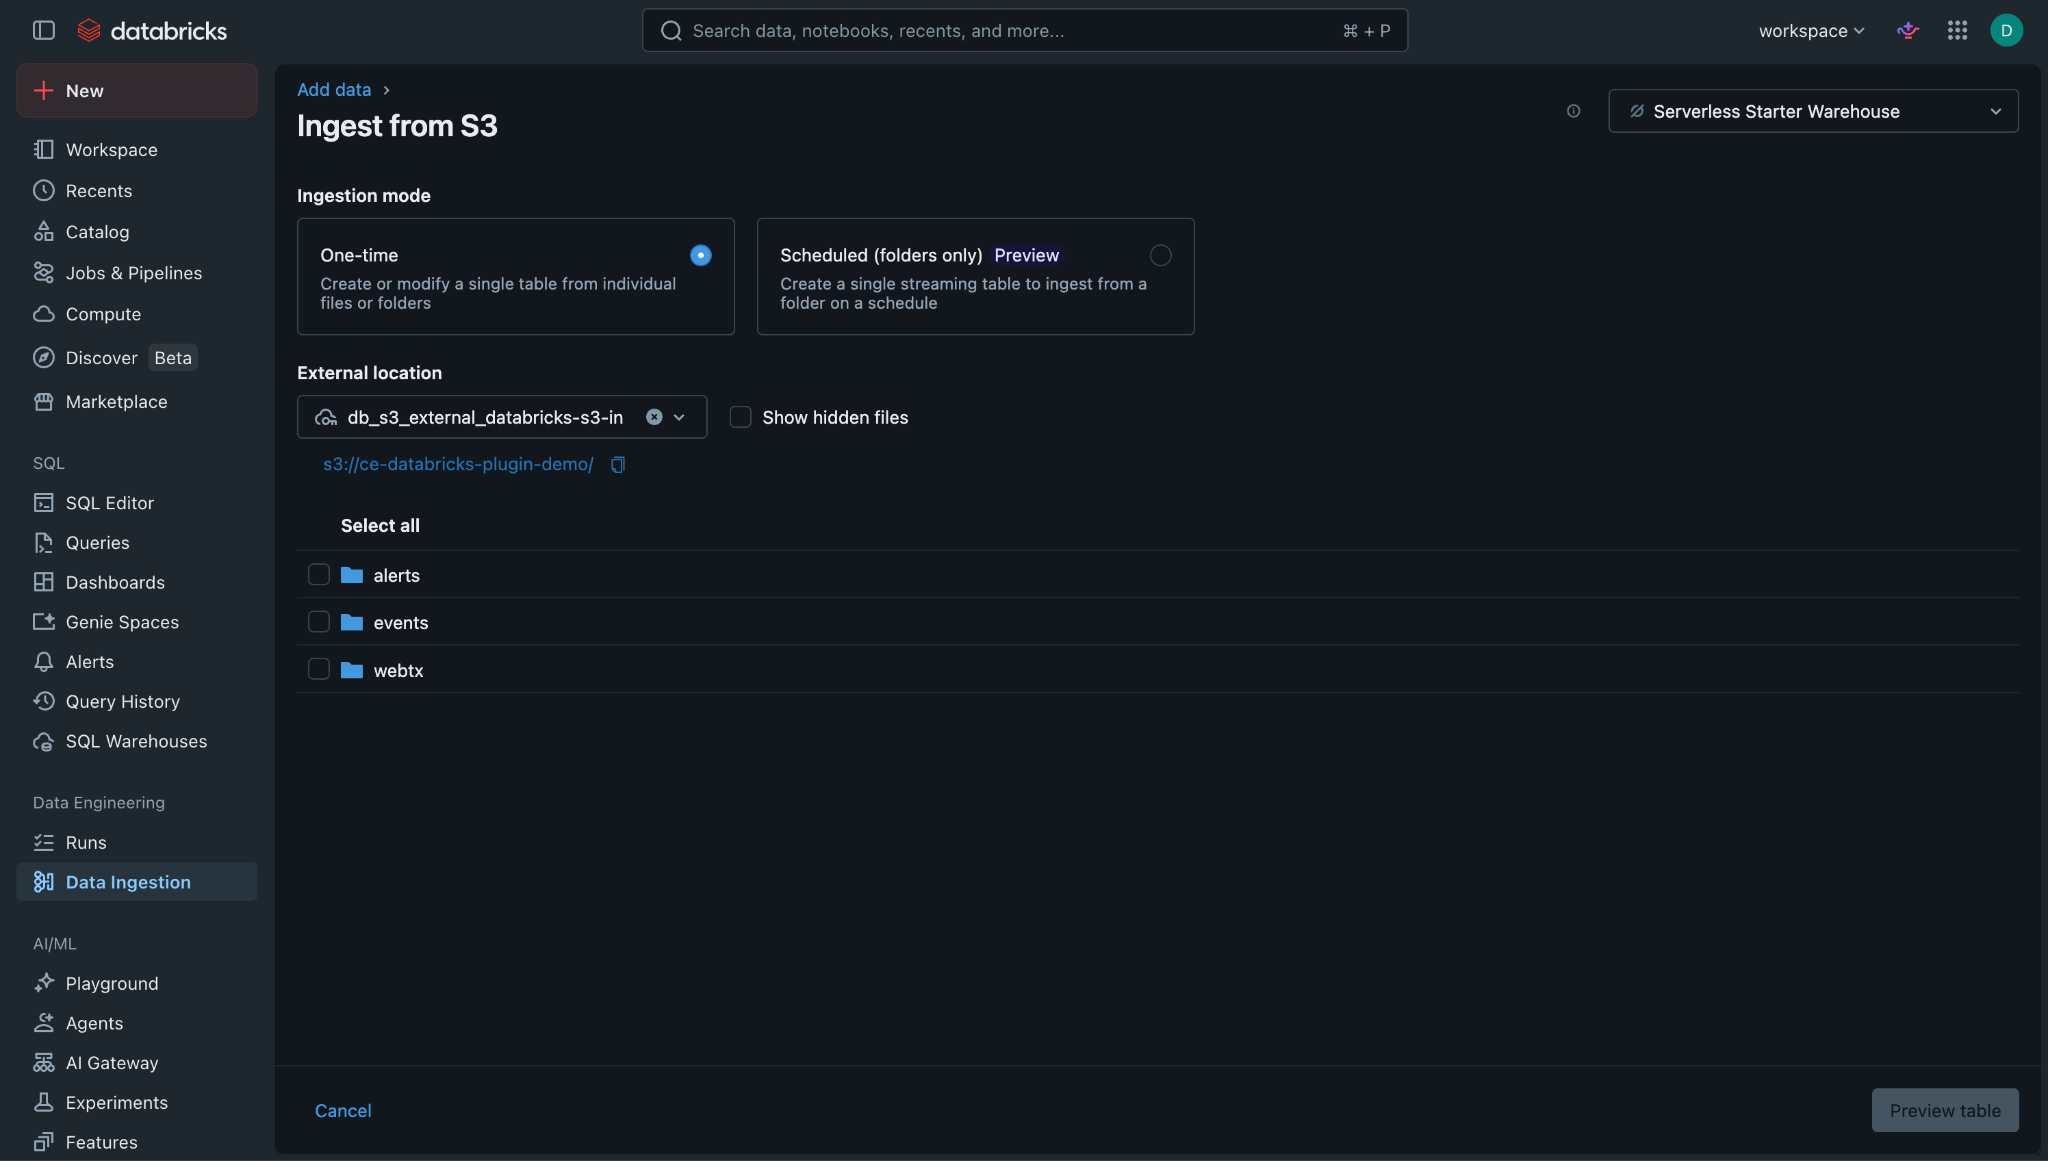
Task: Open the apps grid icon
Action: pyautogui.click(x=1957, y=31)
